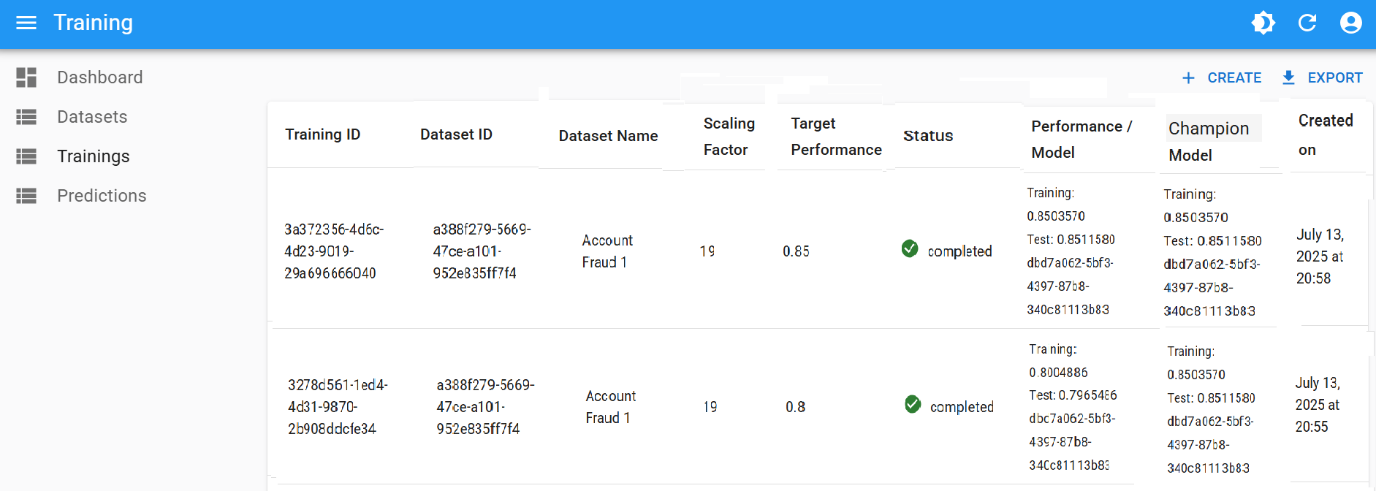
Task: Click the refresh icon in header
Action: [x=1307, y=23]
